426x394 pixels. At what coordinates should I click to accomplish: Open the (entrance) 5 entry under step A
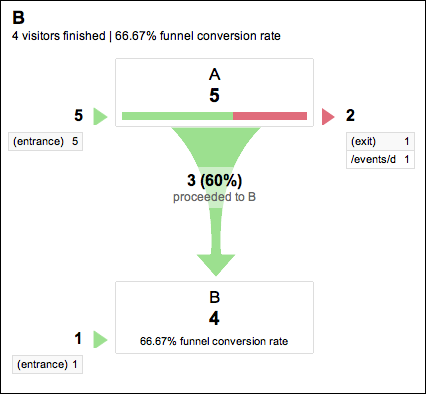pos(45,142)
